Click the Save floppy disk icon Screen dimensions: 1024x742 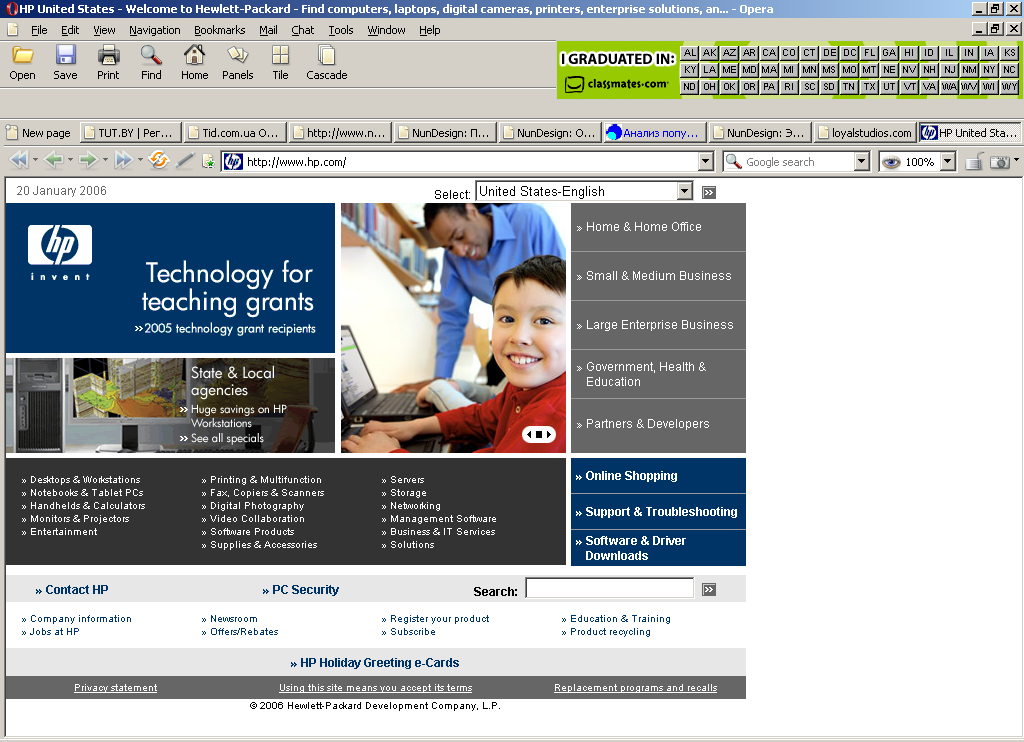pos(65,55)
